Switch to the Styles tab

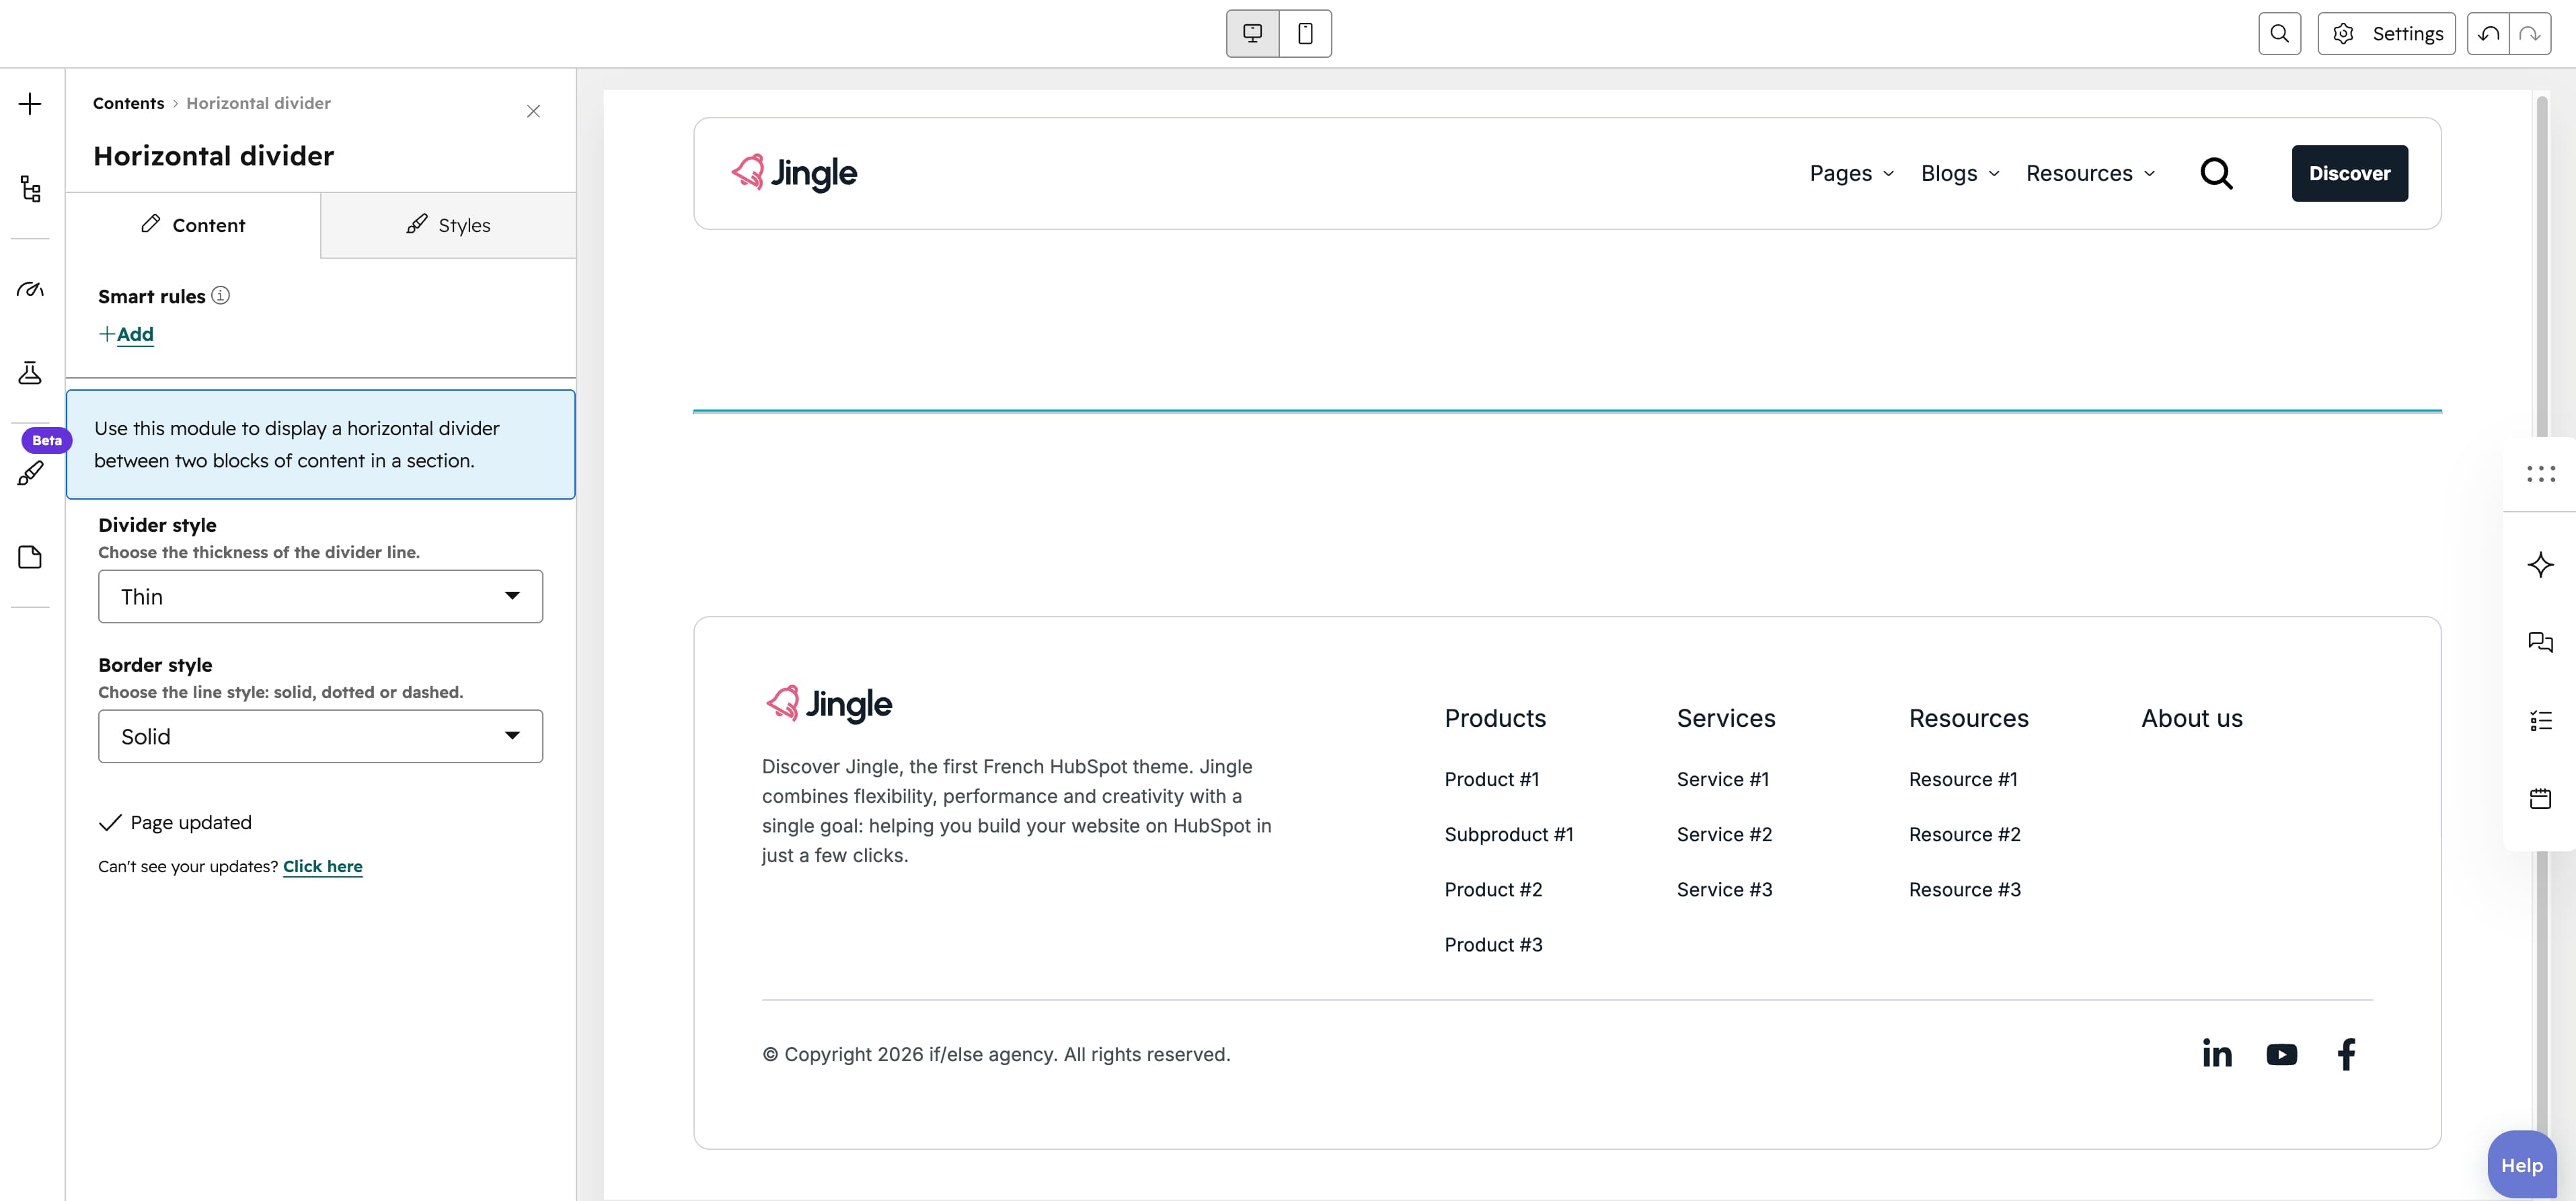pos(448,226)
